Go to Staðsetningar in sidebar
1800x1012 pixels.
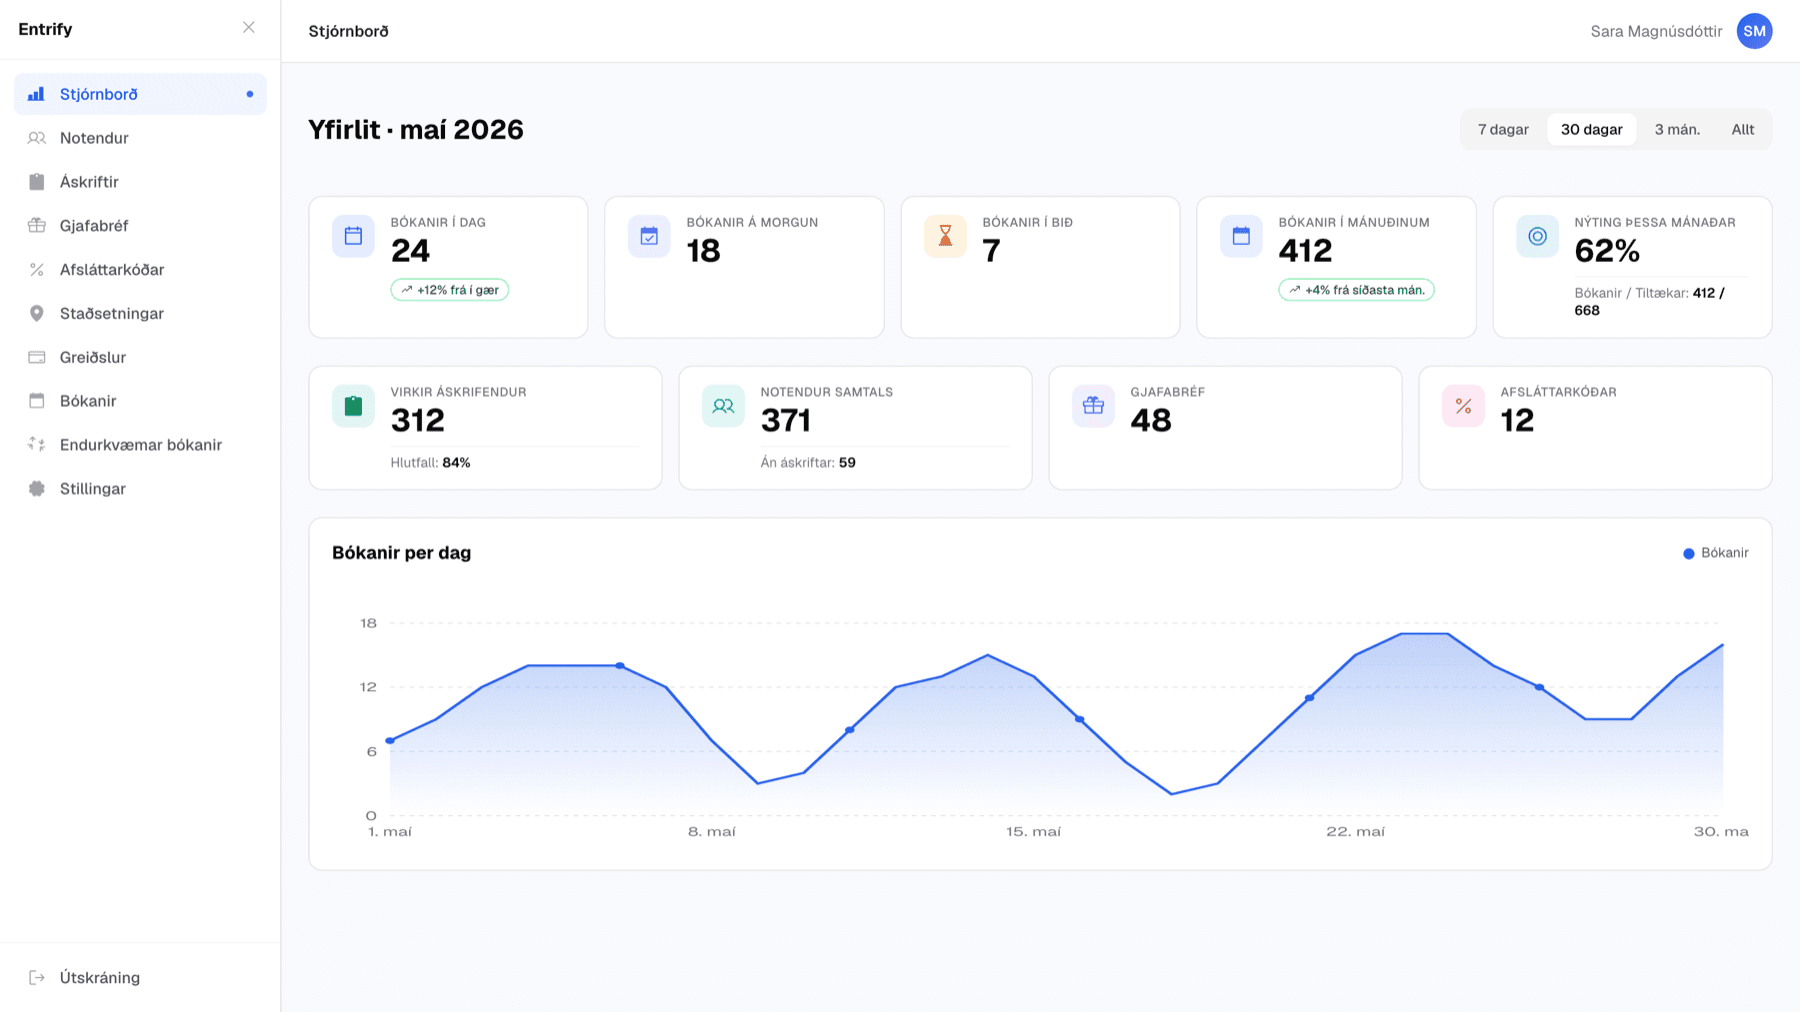[x=140, y=313]
